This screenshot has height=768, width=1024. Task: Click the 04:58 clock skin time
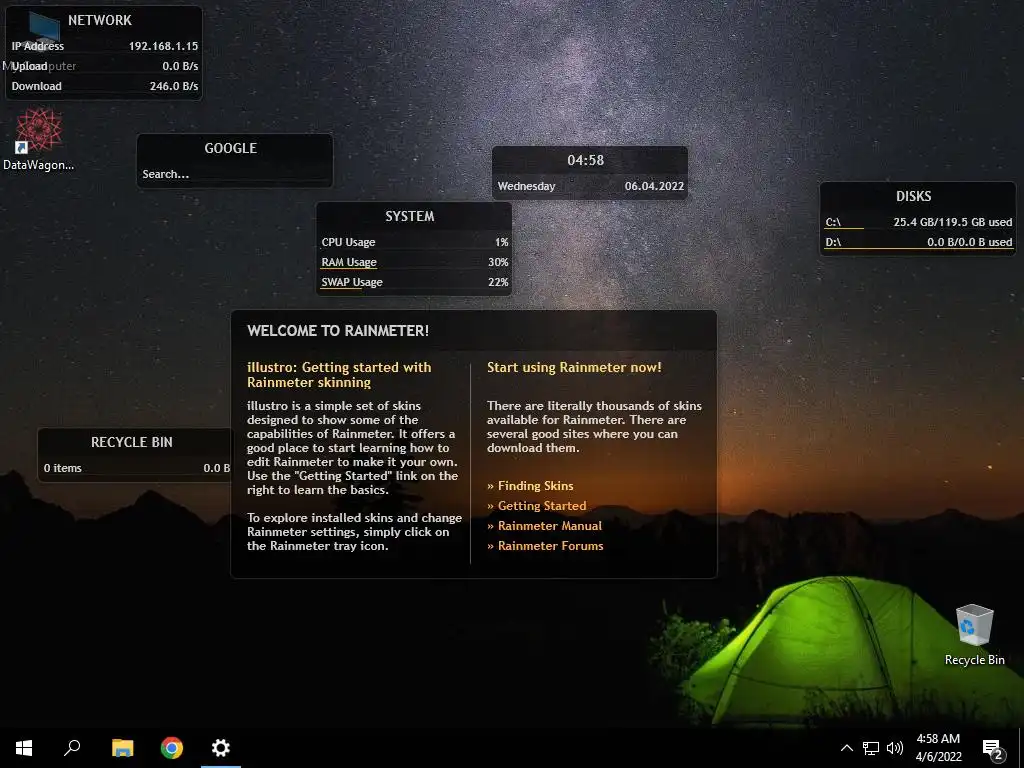pyautogui.click(x=585, y=160)
